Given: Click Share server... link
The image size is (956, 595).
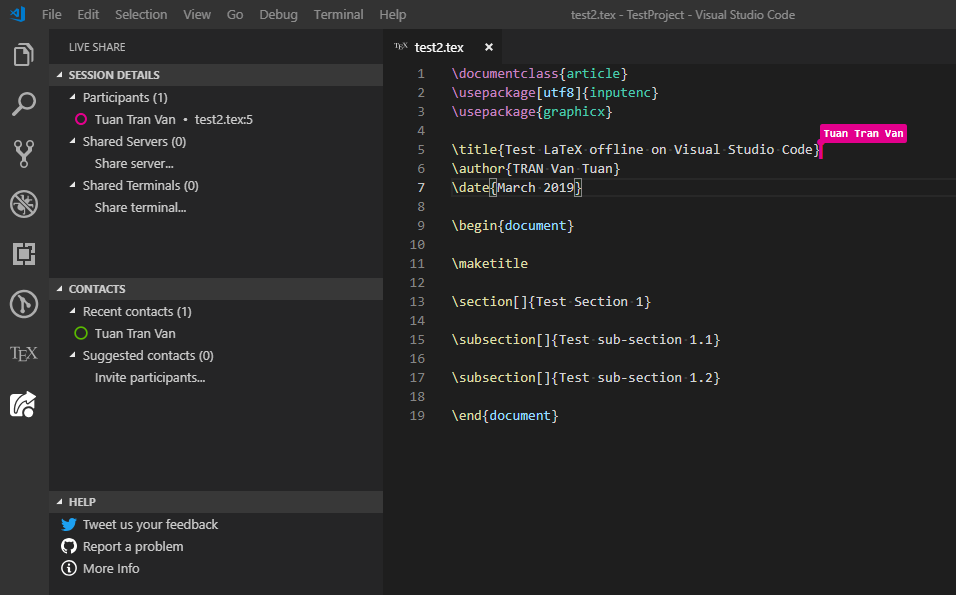Looking at the screenshot, I should pyautogui.click(x=134, y=163).
